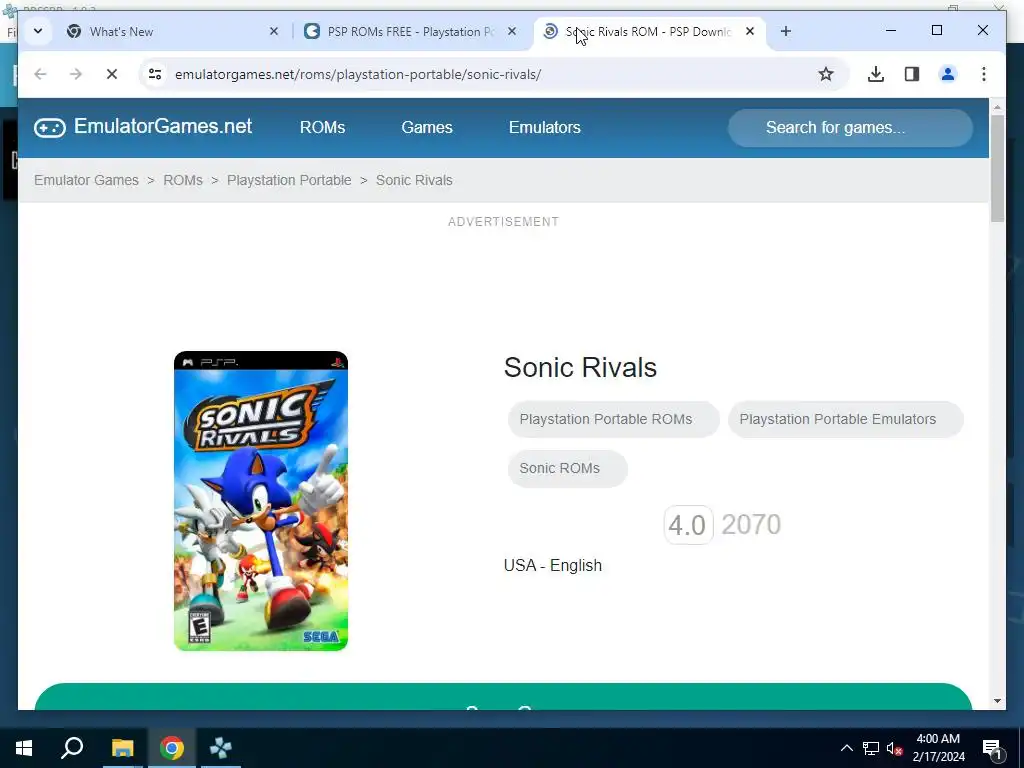This screenshot has width=1024, height=768.
Task: Open the Games menu
Action: [x=426, y=127]
